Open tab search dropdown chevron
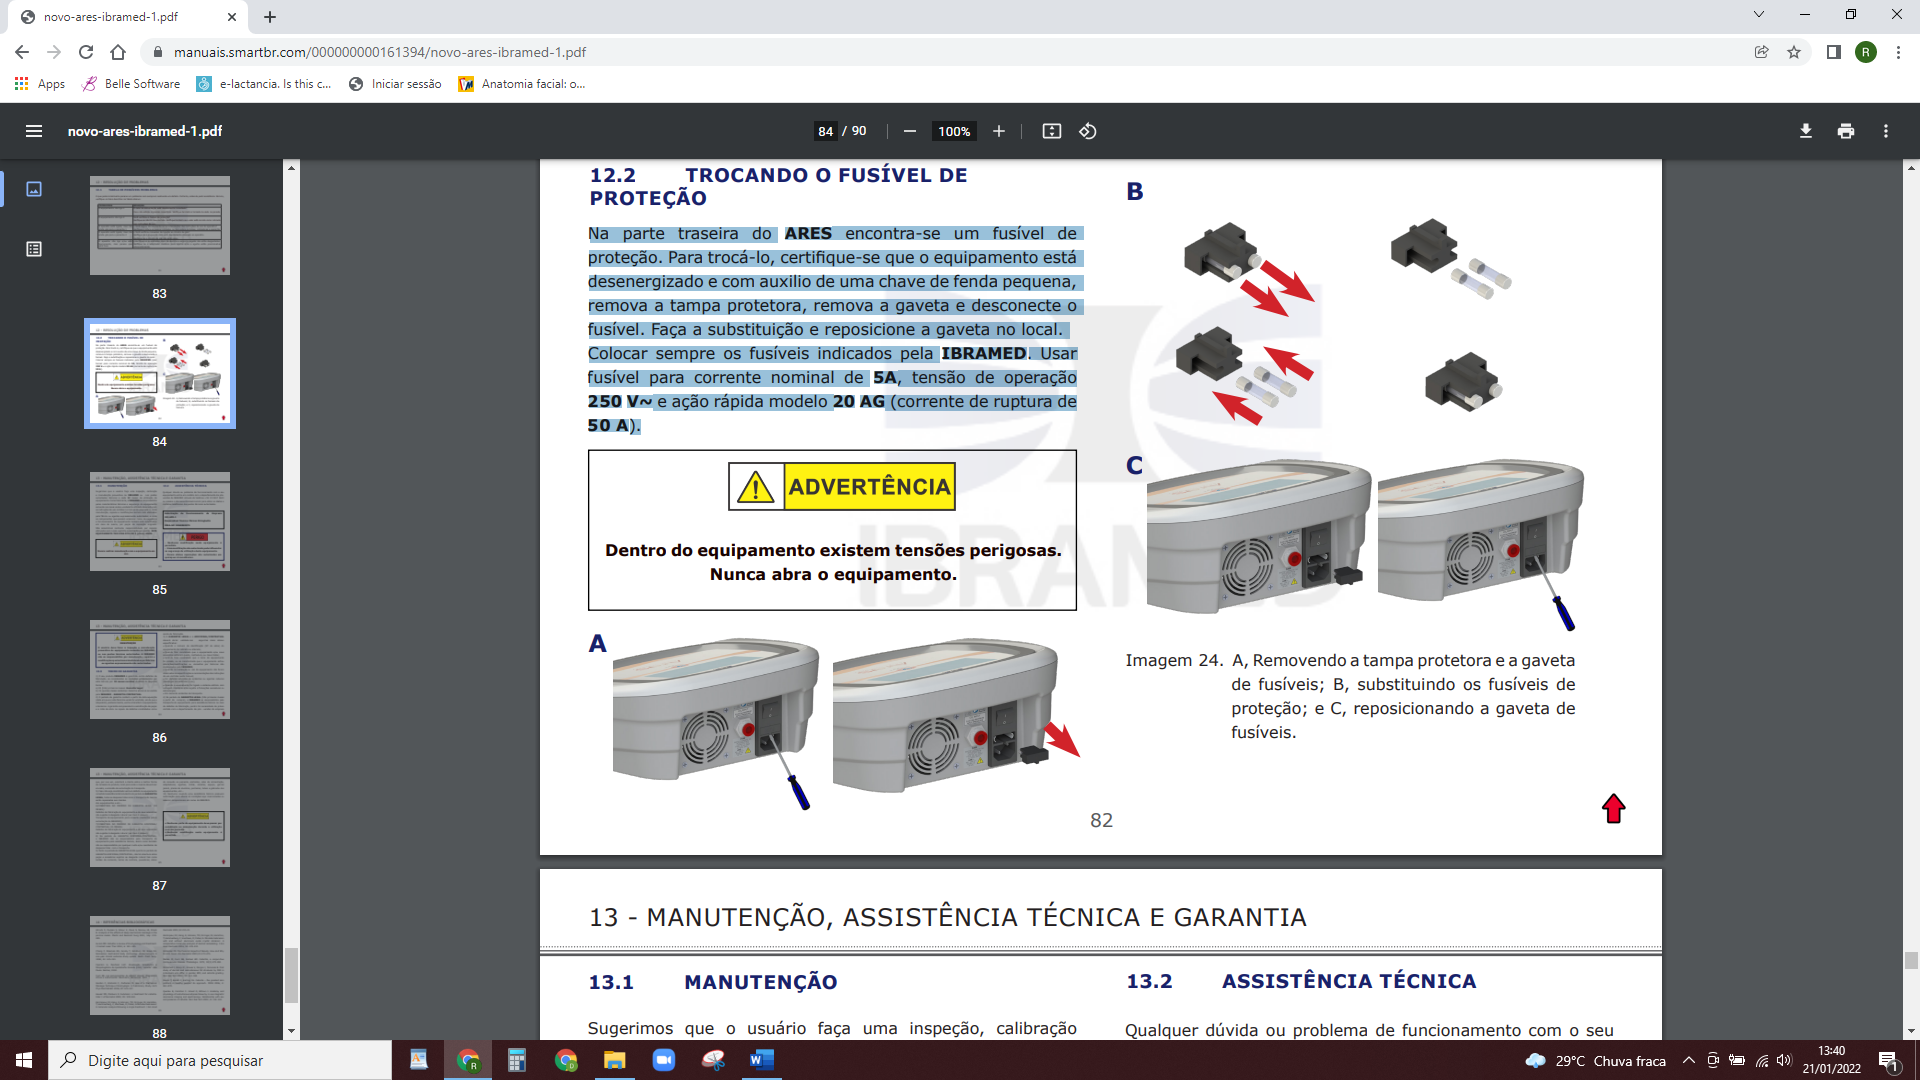Viewport: 1920px width, 1080px height. (x=1759, y=15)
